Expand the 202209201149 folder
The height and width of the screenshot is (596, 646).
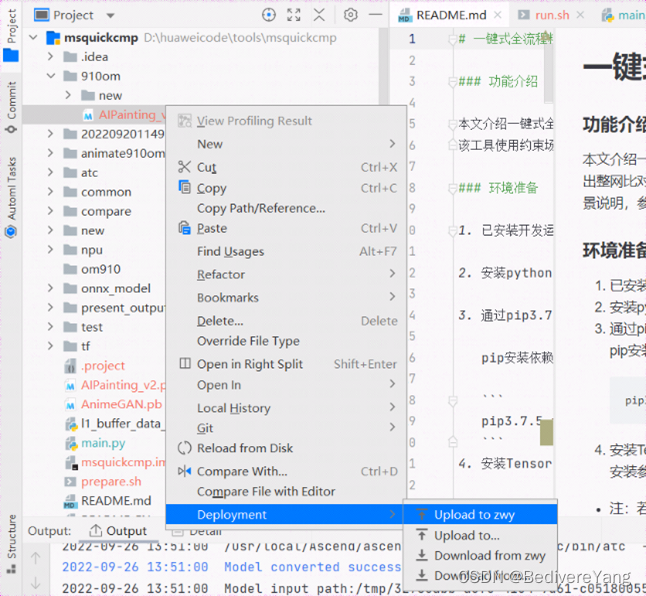pos(50,134)
